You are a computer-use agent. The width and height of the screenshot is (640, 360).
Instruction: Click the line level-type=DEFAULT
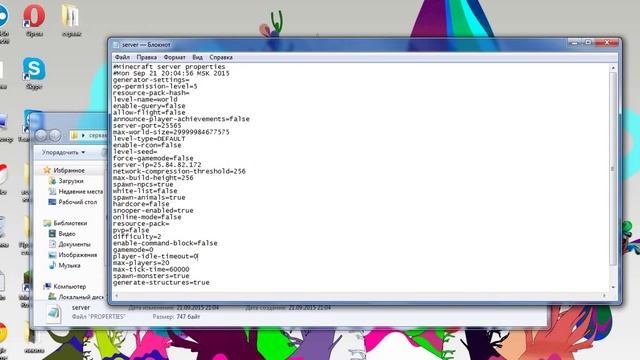149,139
